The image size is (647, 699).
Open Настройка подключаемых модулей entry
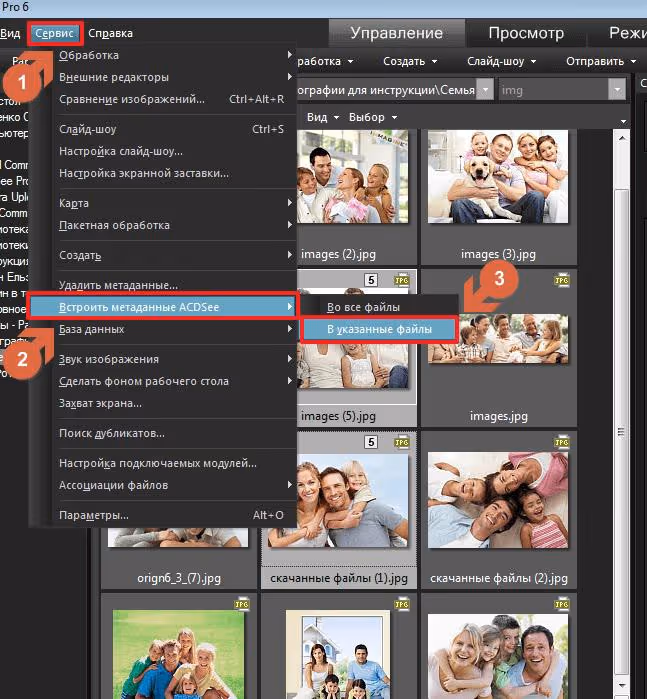176,463
